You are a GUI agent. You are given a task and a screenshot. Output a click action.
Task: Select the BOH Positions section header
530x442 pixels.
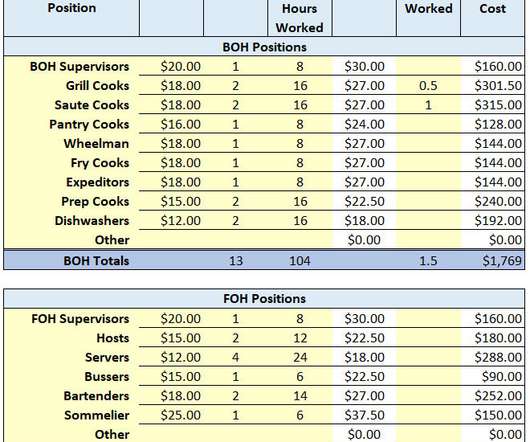coord(264,47)
